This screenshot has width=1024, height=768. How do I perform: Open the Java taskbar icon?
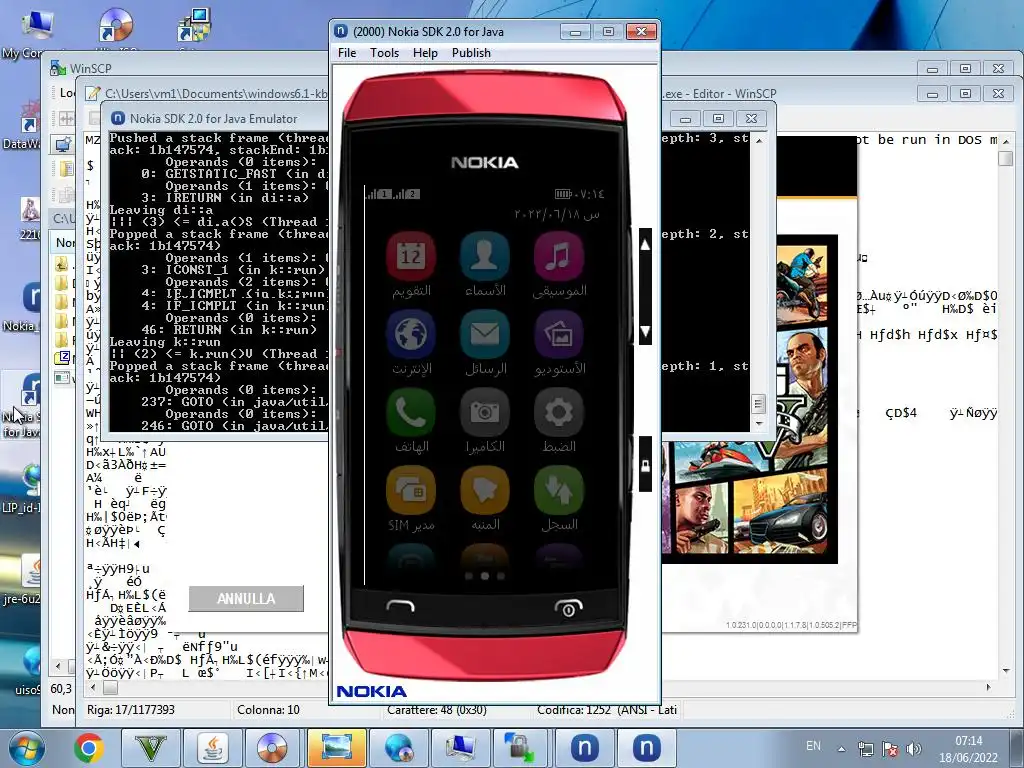(213, 748)
